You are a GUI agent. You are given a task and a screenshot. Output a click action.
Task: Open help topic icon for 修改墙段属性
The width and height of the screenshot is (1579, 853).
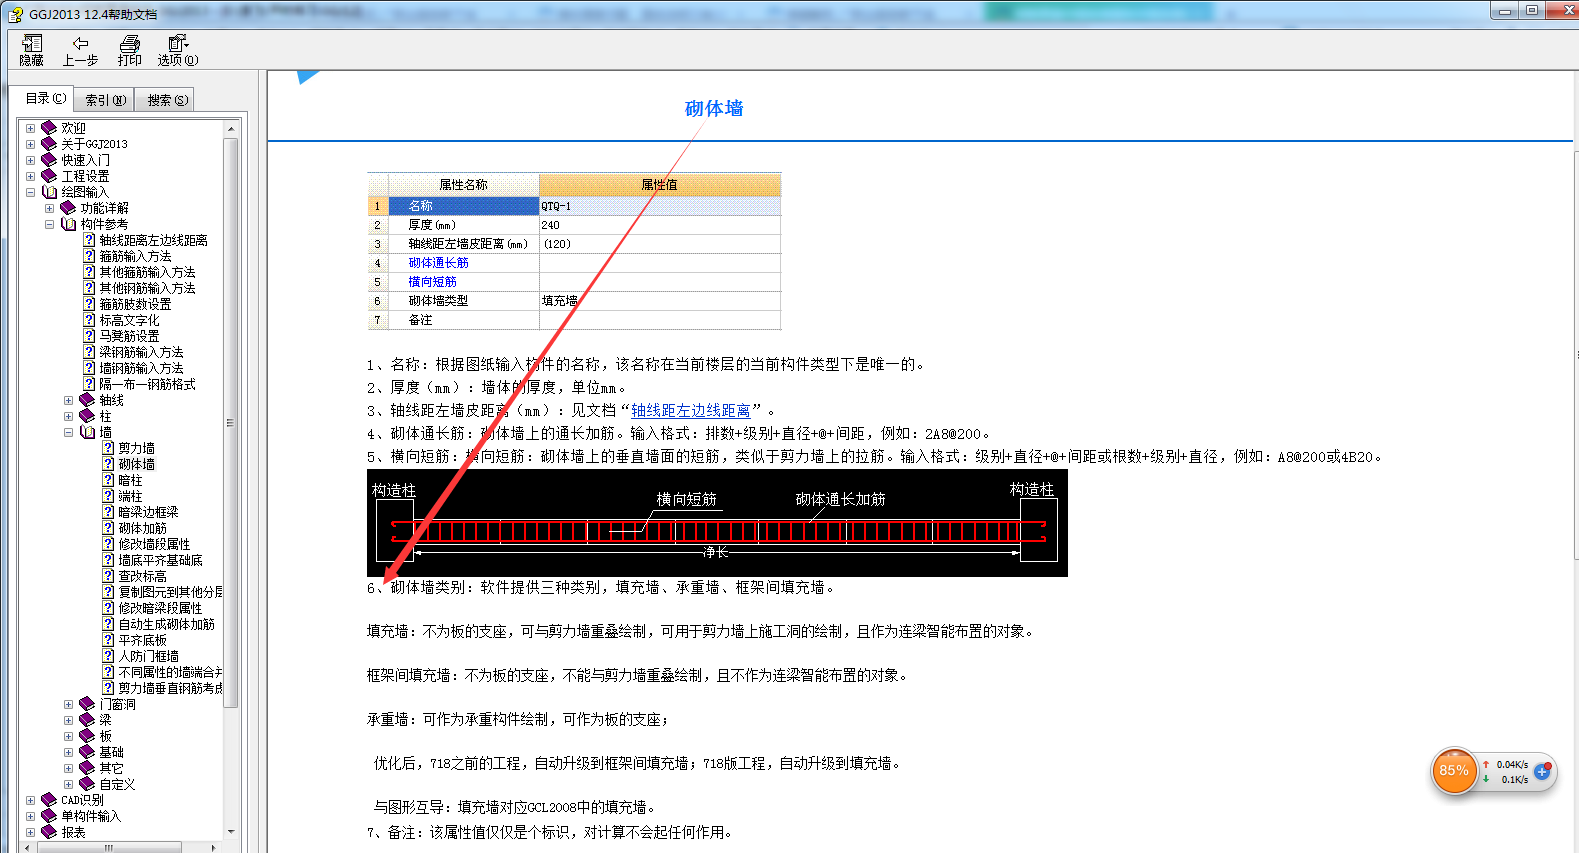(x=108, y=544)
